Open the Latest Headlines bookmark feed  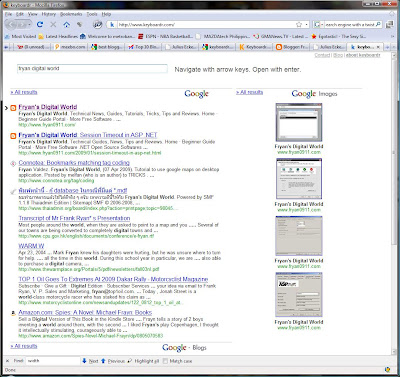58,36
